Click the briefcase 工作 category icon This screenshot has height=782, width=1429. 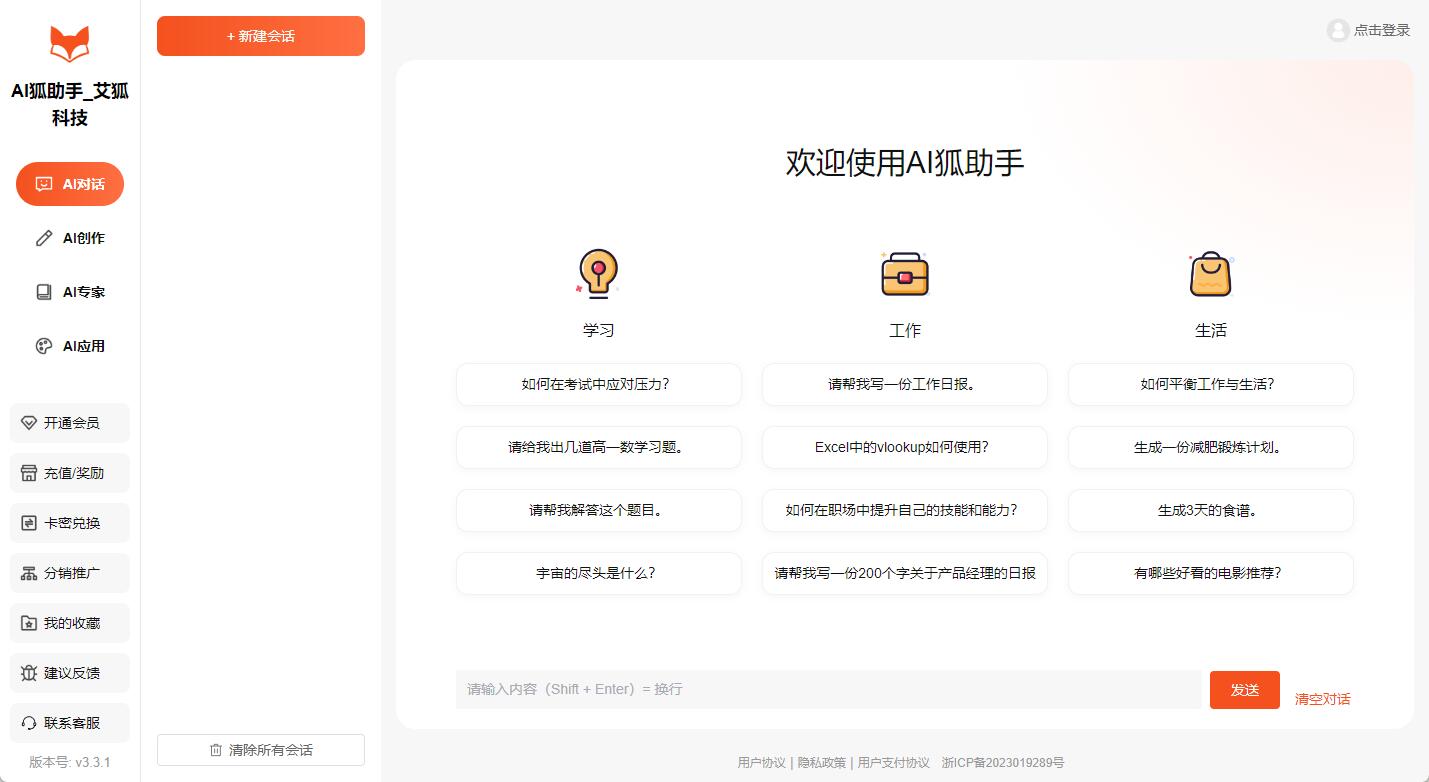click(904, 273)
